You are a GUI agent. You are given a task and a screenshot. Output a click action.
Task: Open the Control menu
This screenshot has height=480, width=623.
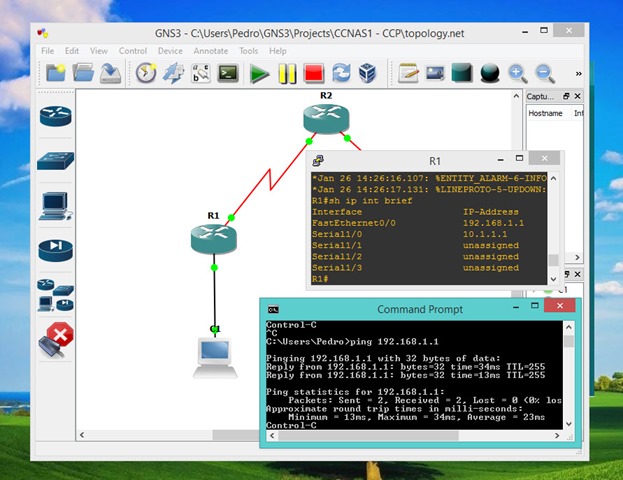[133, 51]
